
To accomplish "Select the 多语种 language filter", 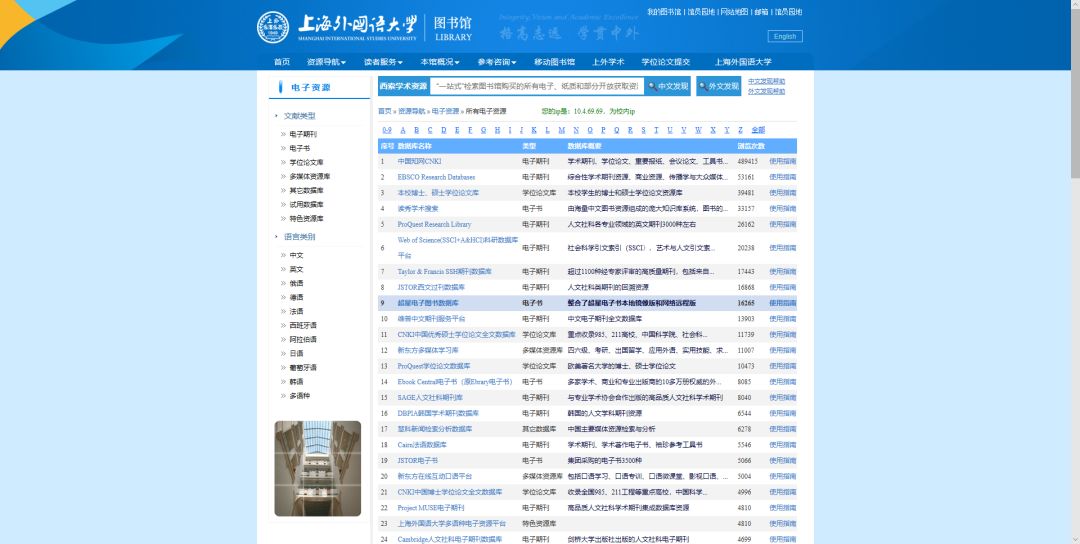I will click(300, 395).
